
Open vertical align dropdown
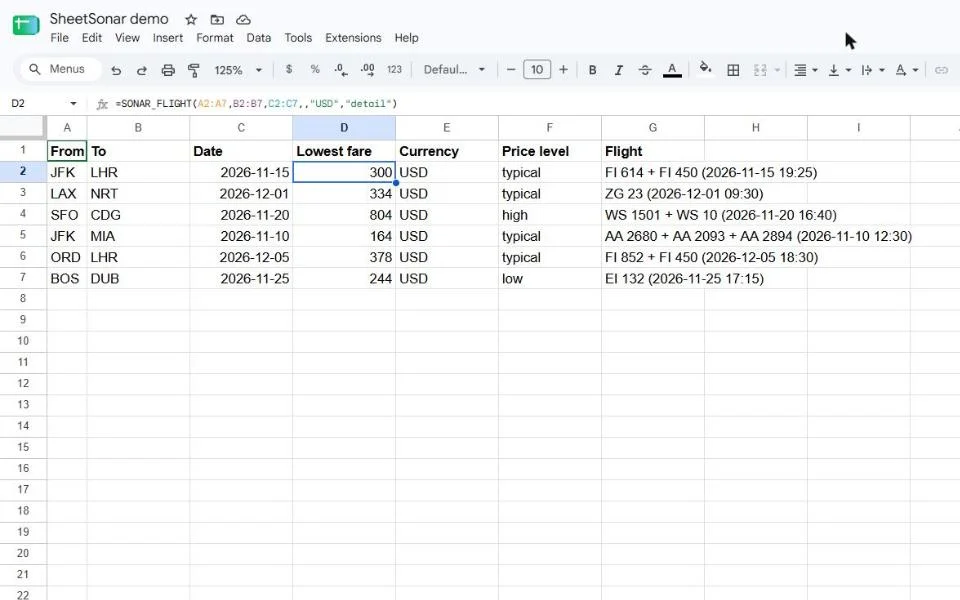tap(839, 70)
